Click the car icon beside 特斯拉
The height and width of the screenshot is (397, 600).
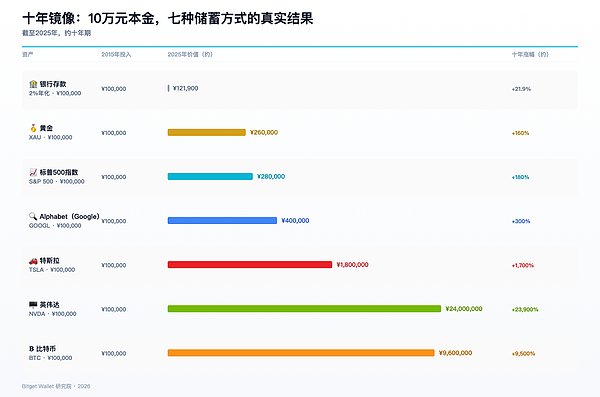tap(33, 261)
